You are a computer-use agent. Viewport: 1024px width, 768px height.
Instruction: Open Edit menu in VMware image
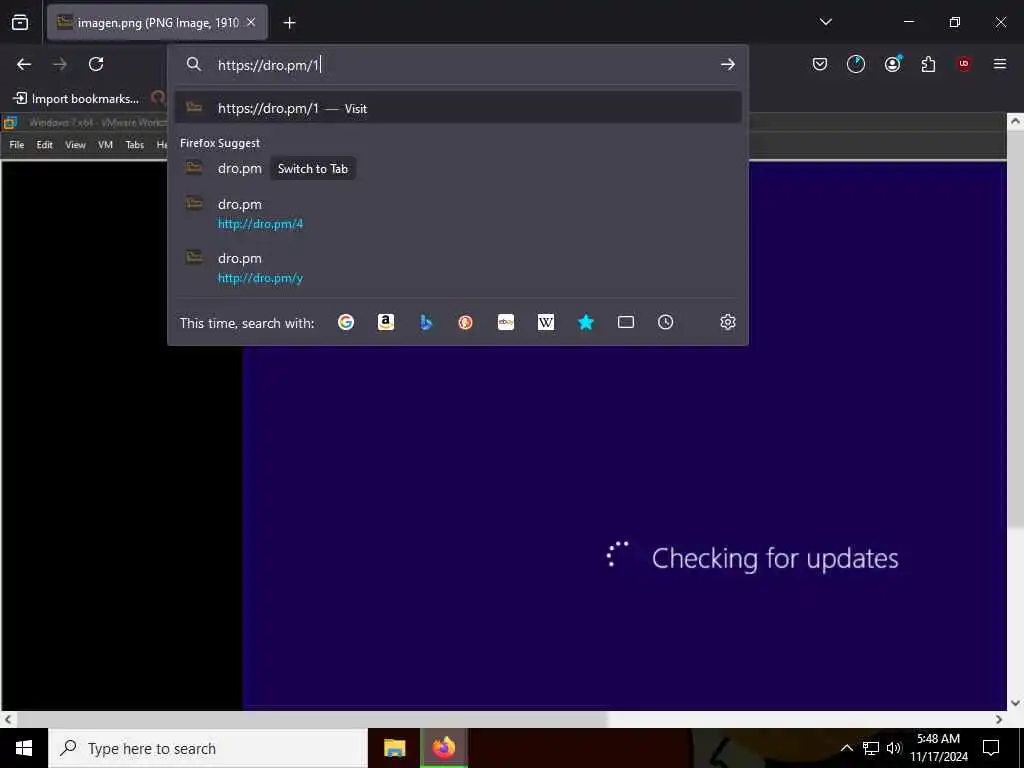click(x=44, y=144)
